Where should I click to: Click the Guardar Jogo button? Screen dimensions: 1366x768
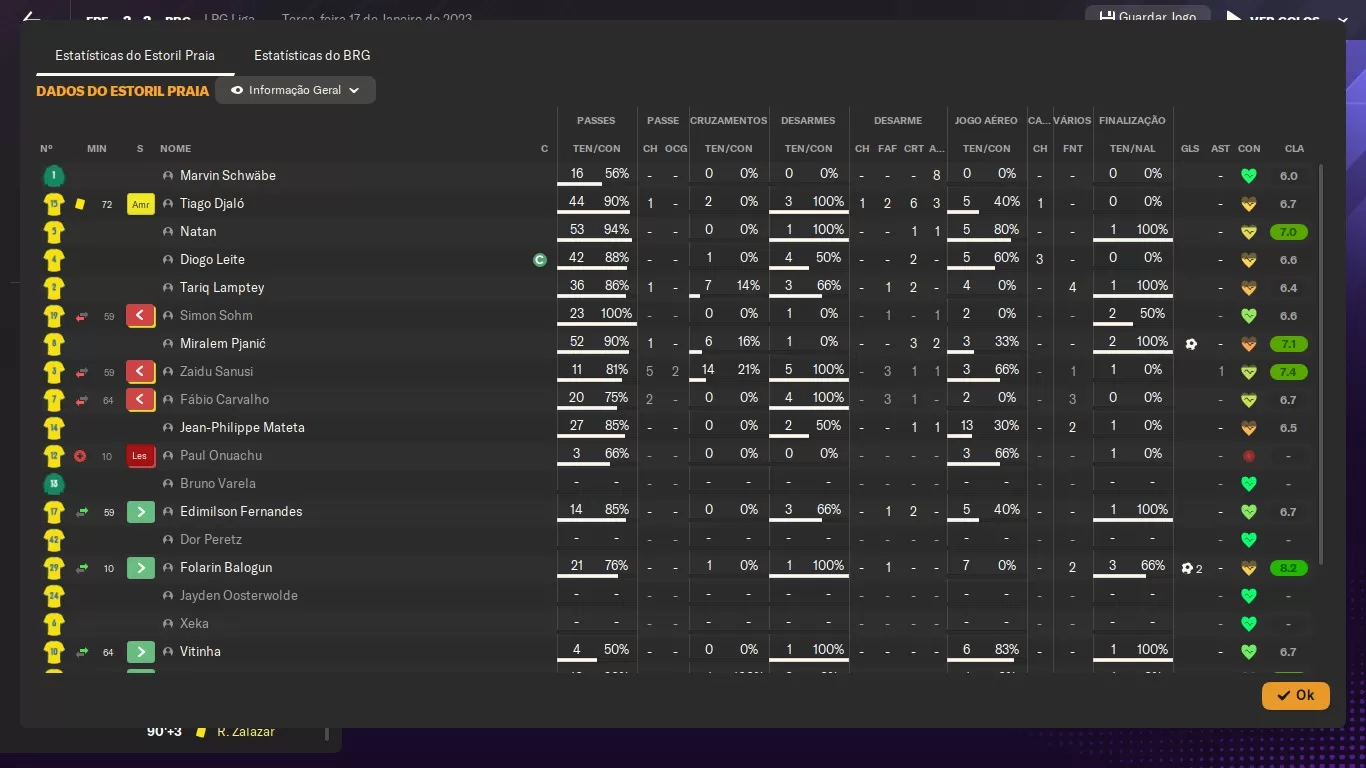click(x=1148, y=17)
